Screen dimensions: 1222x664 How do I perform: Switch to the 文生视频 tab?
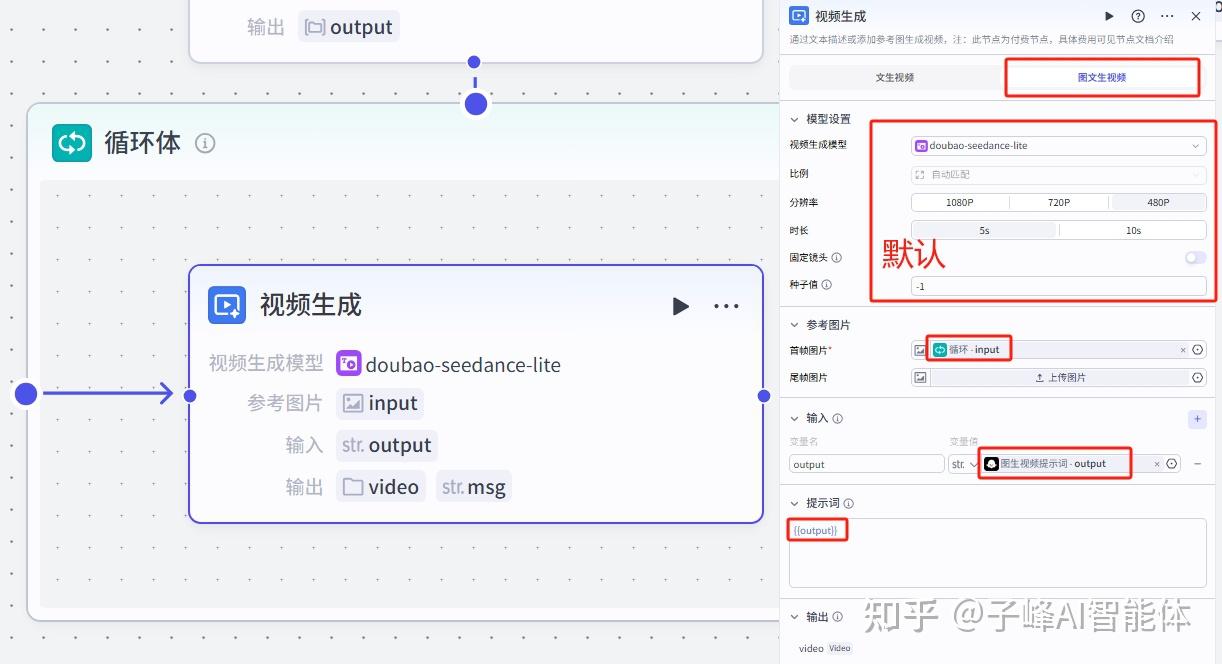(894, 77)
